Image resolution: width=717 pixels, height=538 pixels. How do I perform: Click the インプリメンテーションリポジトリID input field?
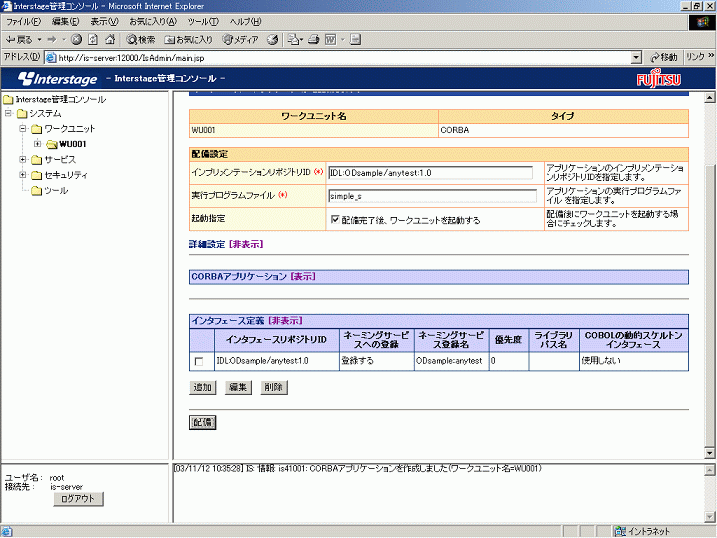[x=430, y=173]
